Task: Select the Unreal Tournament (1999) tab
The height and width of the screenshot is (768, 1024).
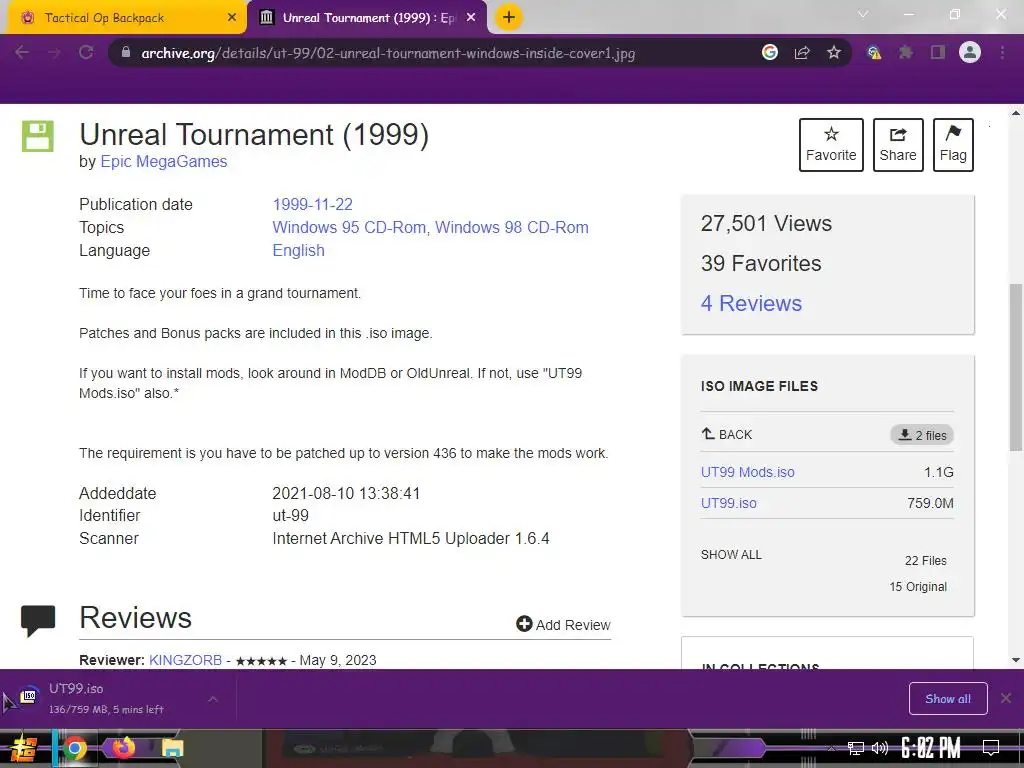Action: point(368,18)
